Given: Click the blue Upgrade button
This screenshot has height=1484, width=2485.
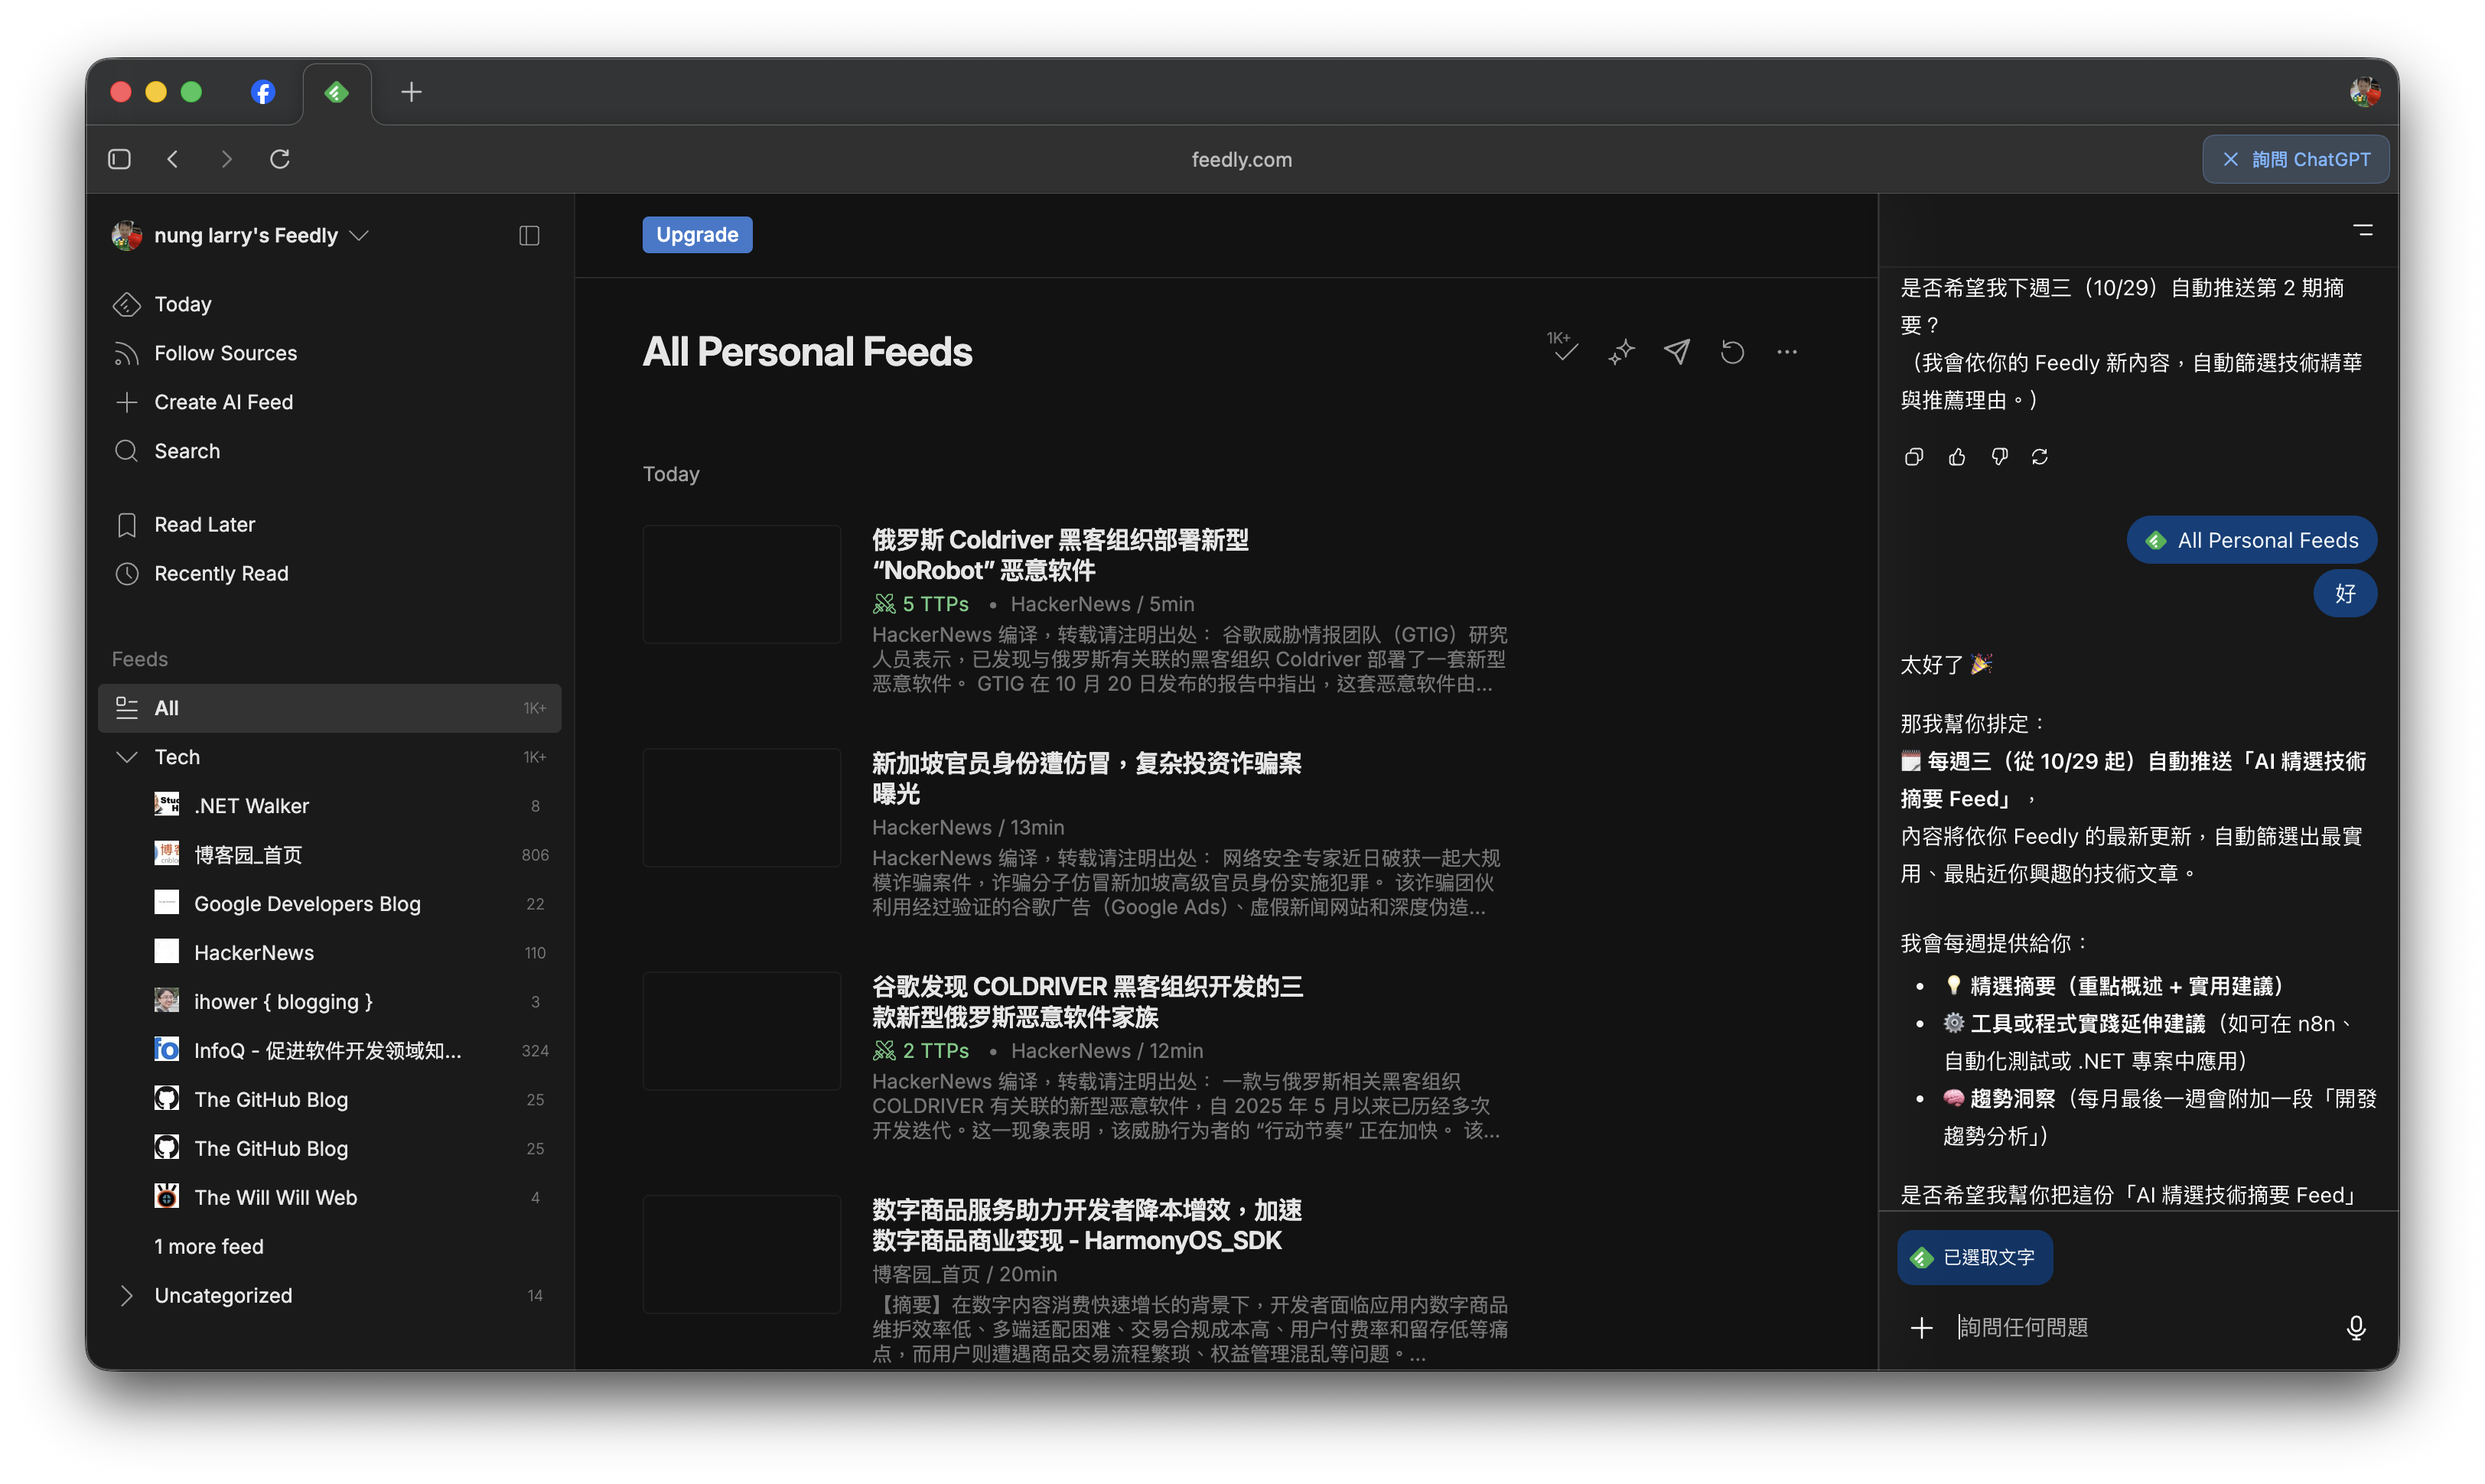Looking at the screenshot, I should coord(697,235).
